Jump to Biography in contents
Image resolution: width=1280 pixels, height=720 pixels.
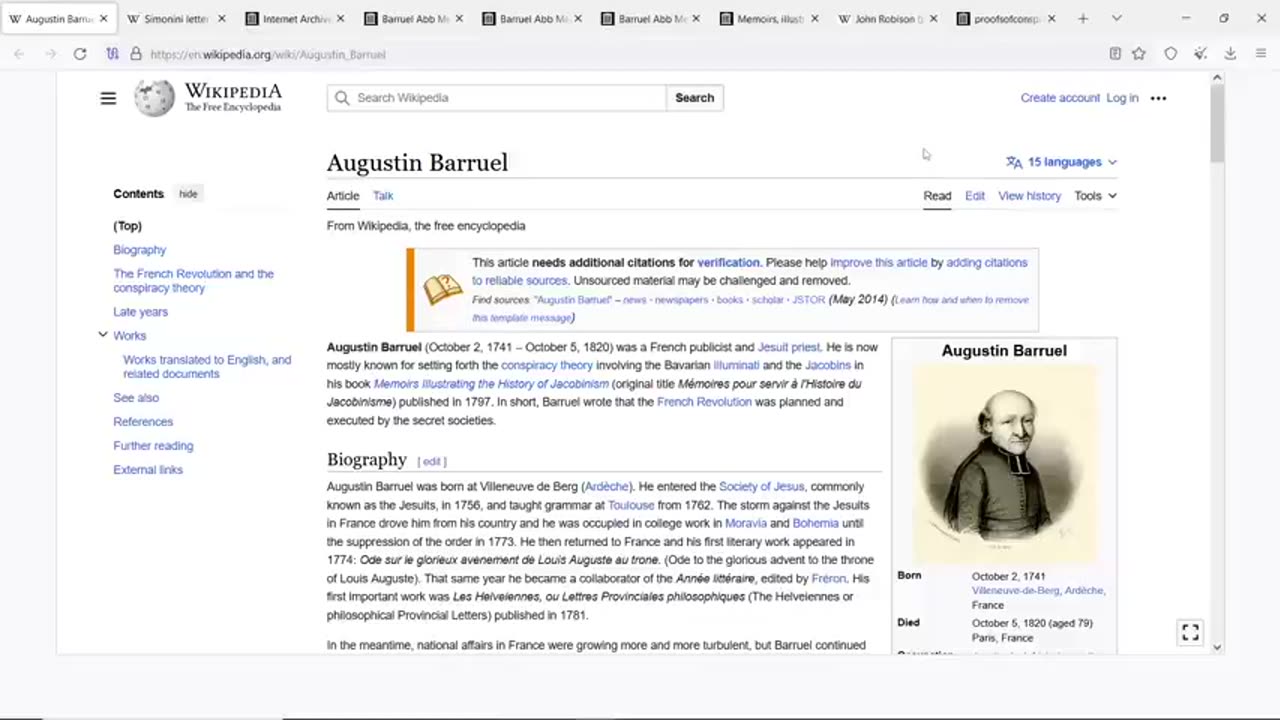[x=140, y=250]
